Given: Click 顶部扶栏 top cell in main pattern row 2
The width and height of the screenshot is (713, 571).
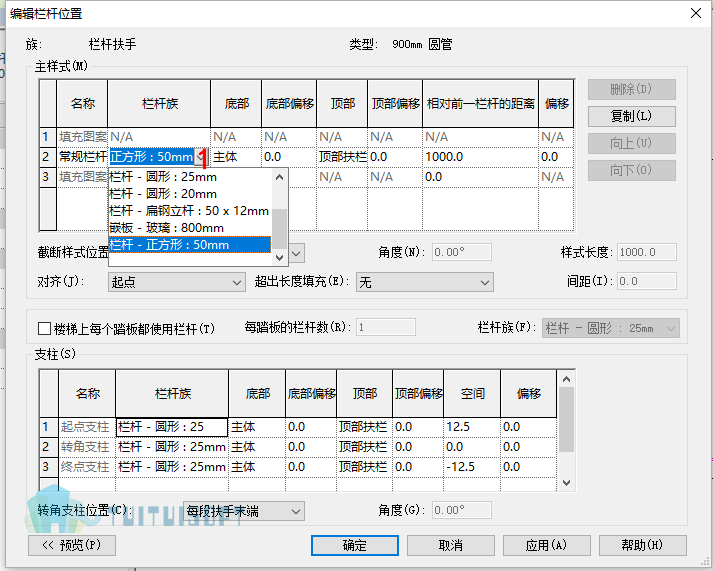Looking at the screenshot, I should (342, 157).
